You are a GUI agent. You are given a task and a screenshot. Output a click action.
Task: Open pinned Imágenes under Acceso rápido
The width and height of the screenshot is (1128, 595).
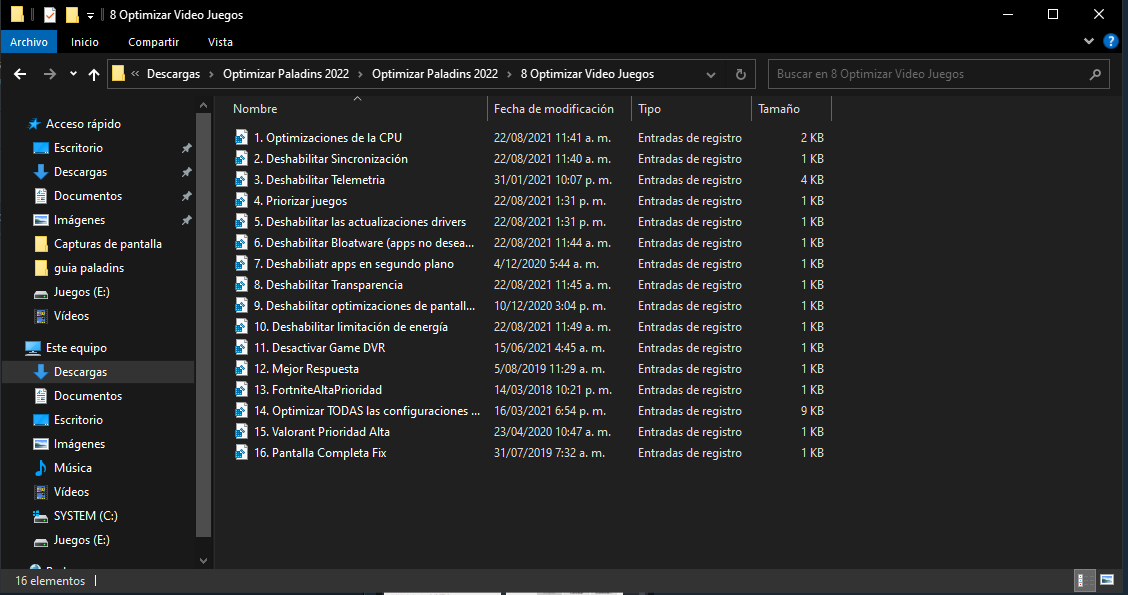[x=79, y=219]
